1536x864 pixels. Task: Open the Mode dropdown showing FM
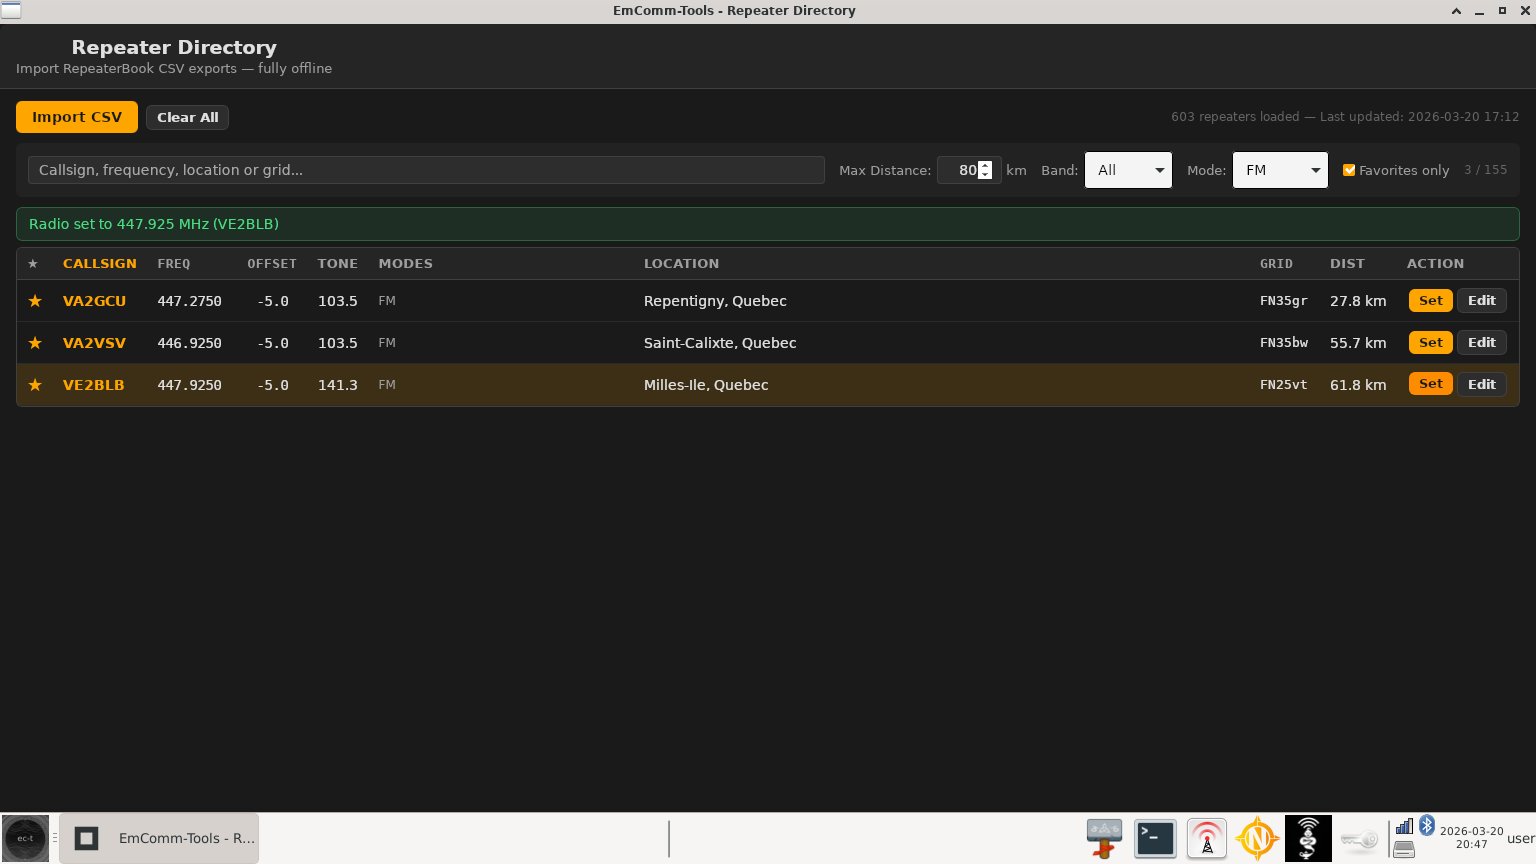click(x=1280, y=170)
